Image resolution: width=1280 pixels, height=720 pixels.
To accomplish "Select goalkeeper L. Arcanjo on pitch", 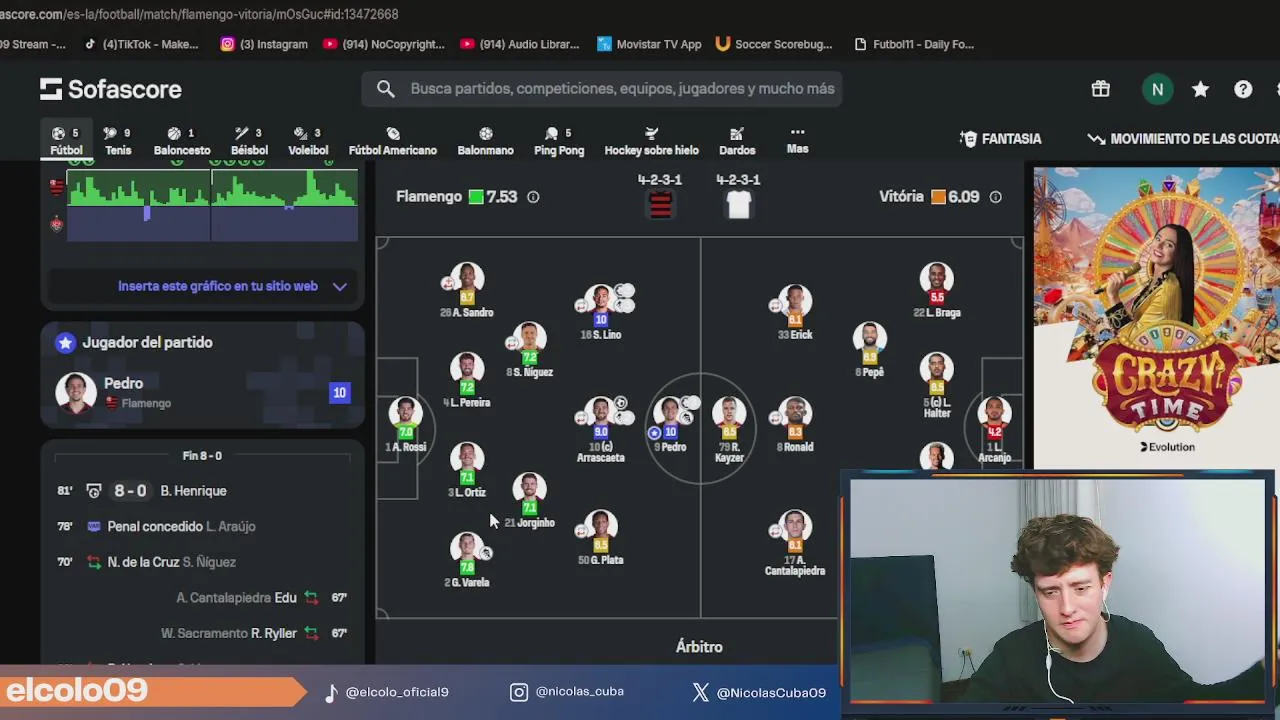I will tap(995, 430).
